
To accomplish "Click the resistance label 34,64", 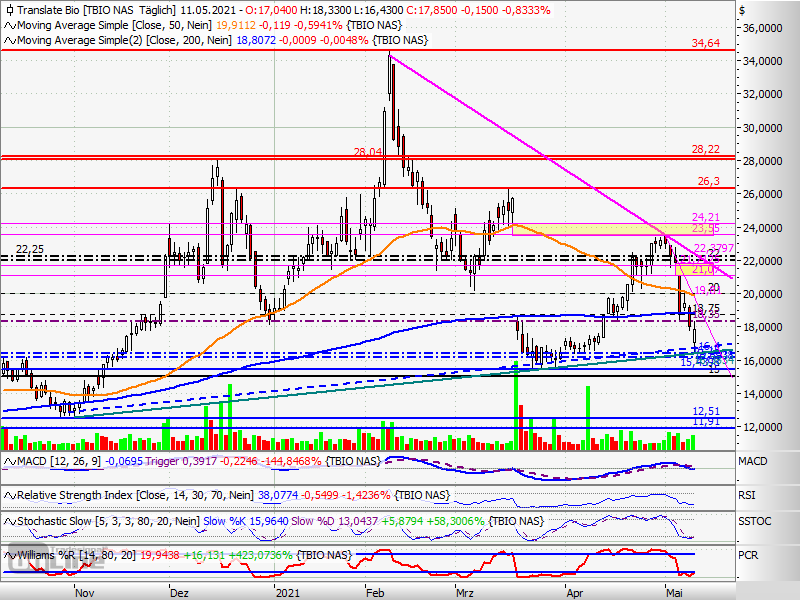I will (706, 43).
